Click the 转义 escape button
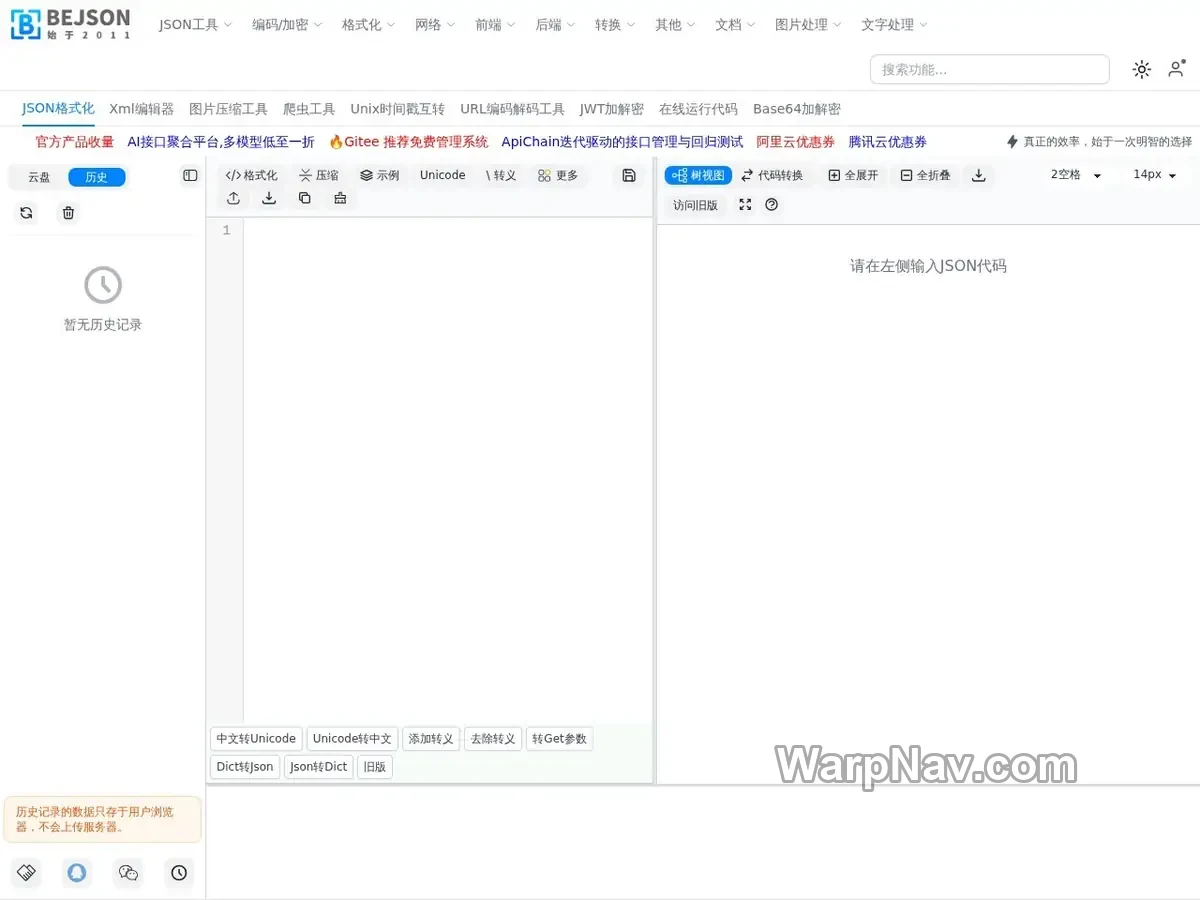Image resolution: width=1200 pixels, height=900 pixels. [501, 175]
